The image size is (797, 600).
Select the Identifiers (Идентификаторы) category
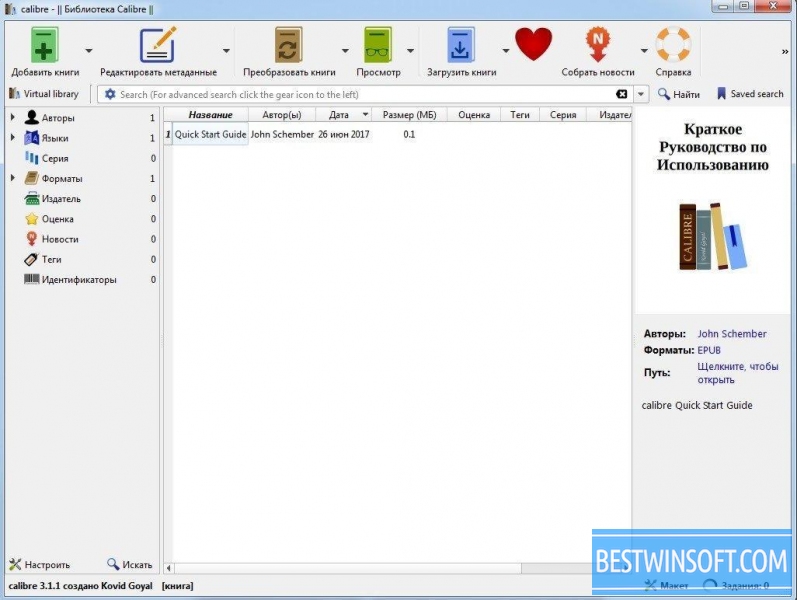(89, 280)
